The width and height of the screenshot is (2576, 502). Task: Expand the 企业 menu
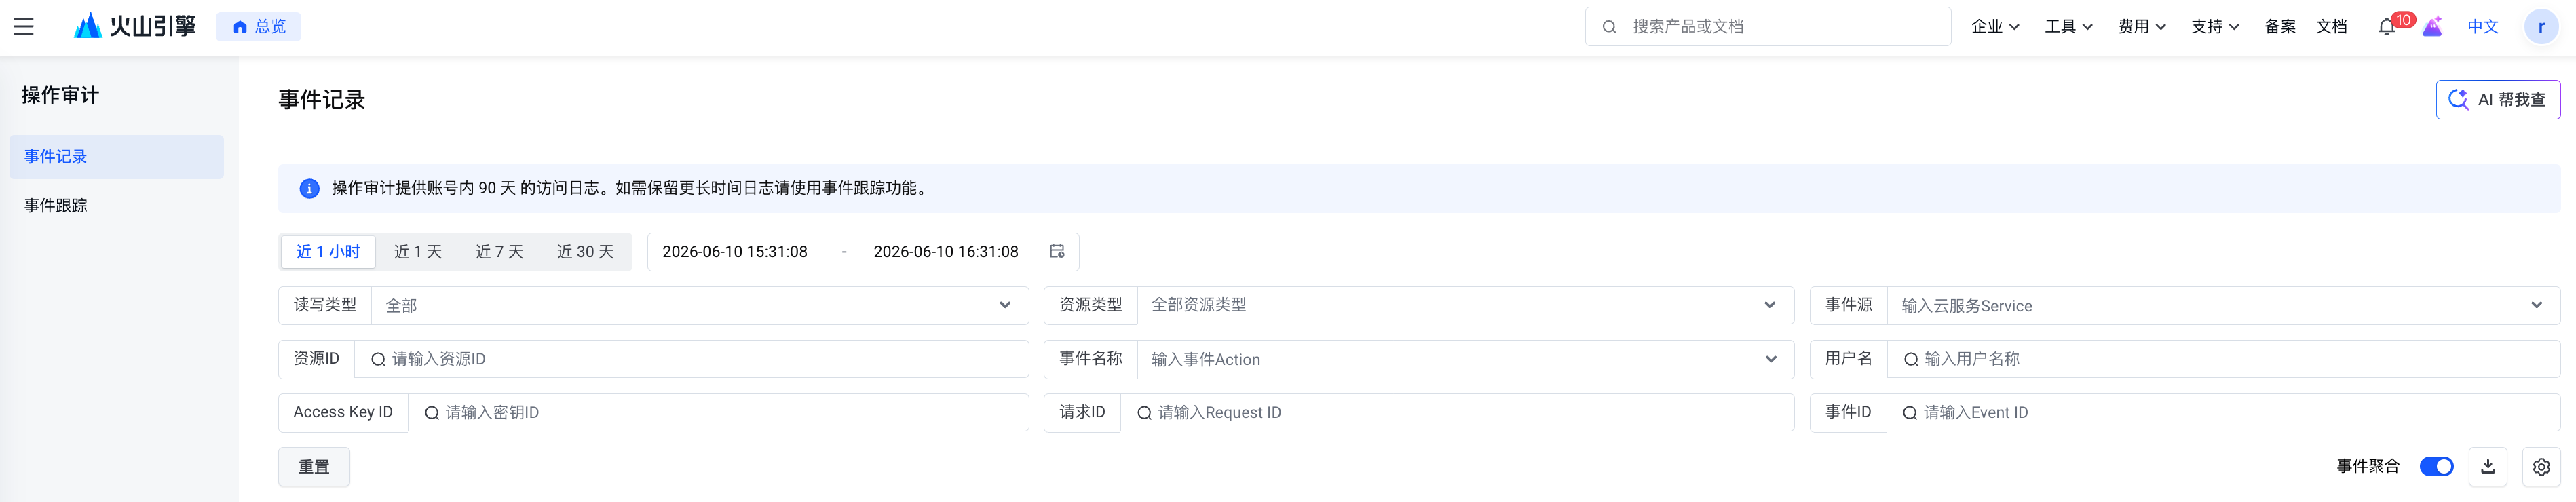coord(1995,27)
